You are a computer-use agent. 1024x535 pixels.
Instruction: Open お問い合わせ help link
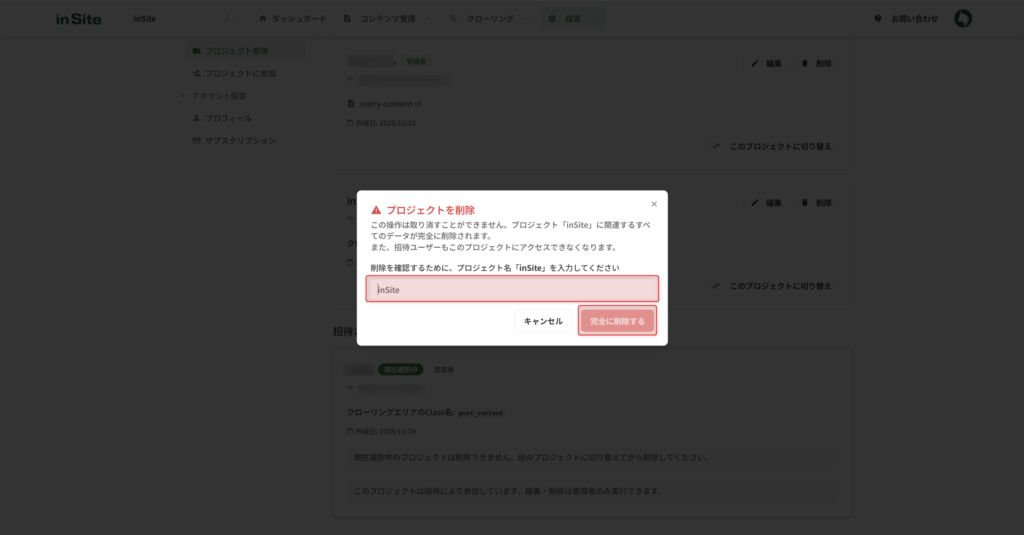(x=906, y=19)
